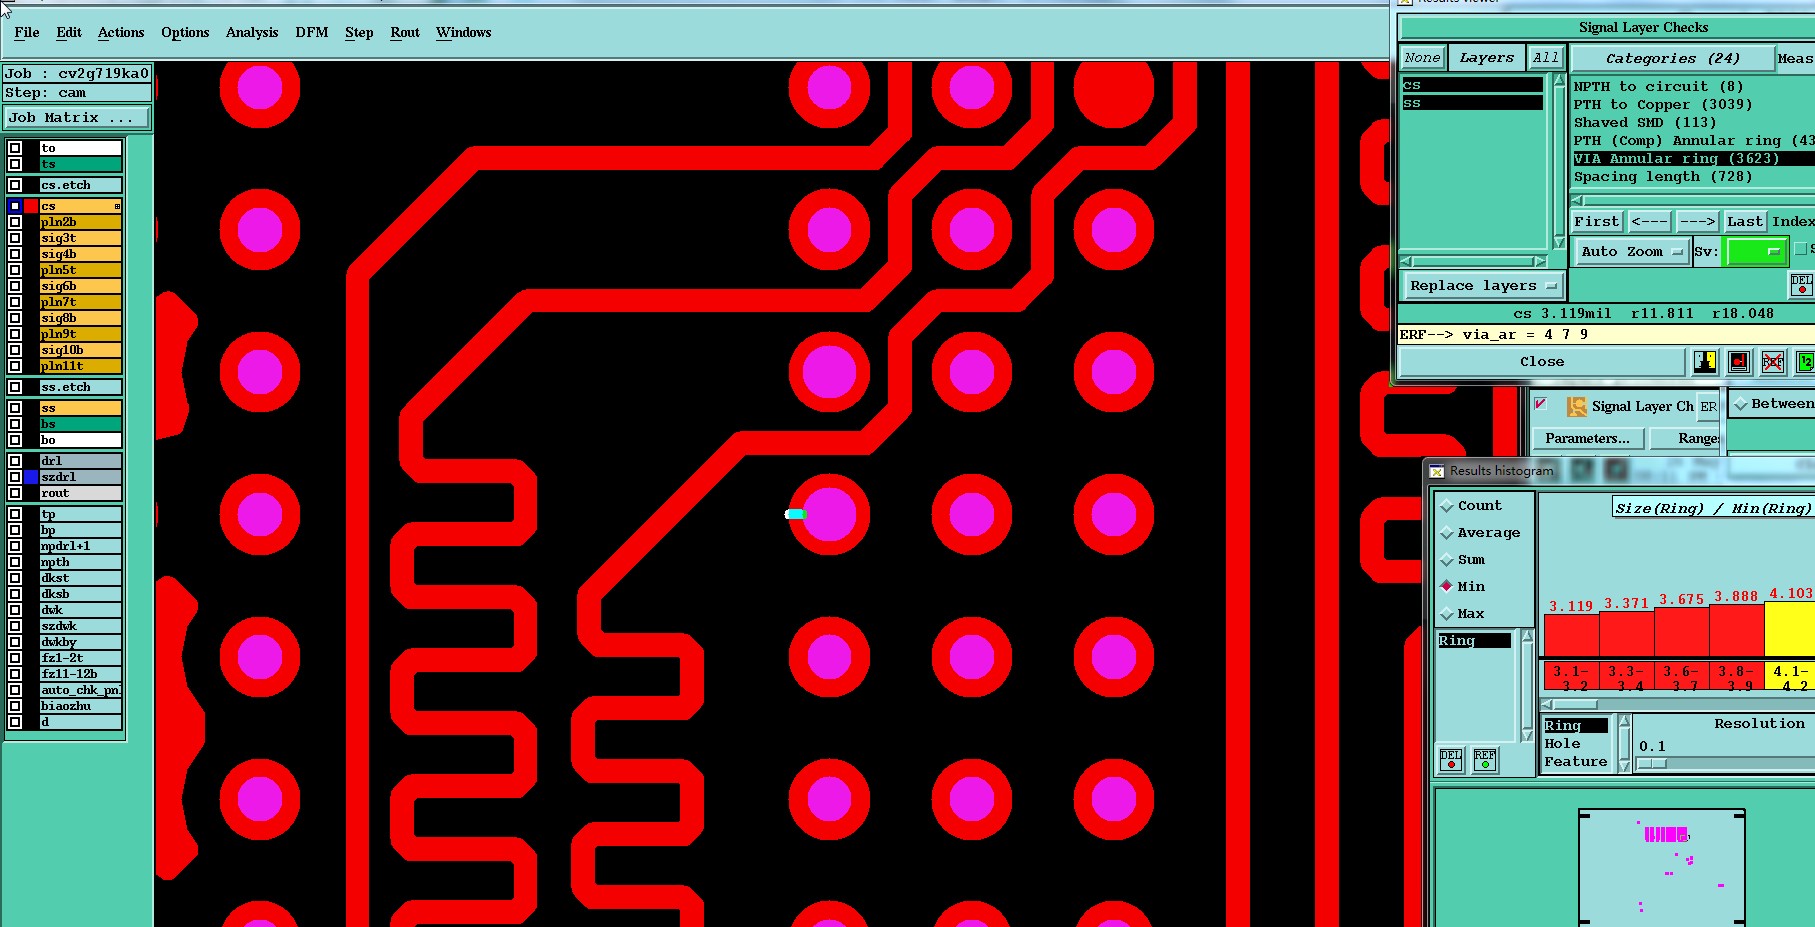Screen dimensions: 1815x927
Task: Toggle the checkbox next to Signal Layer Checks
Action: click(x=1541, y=405)
